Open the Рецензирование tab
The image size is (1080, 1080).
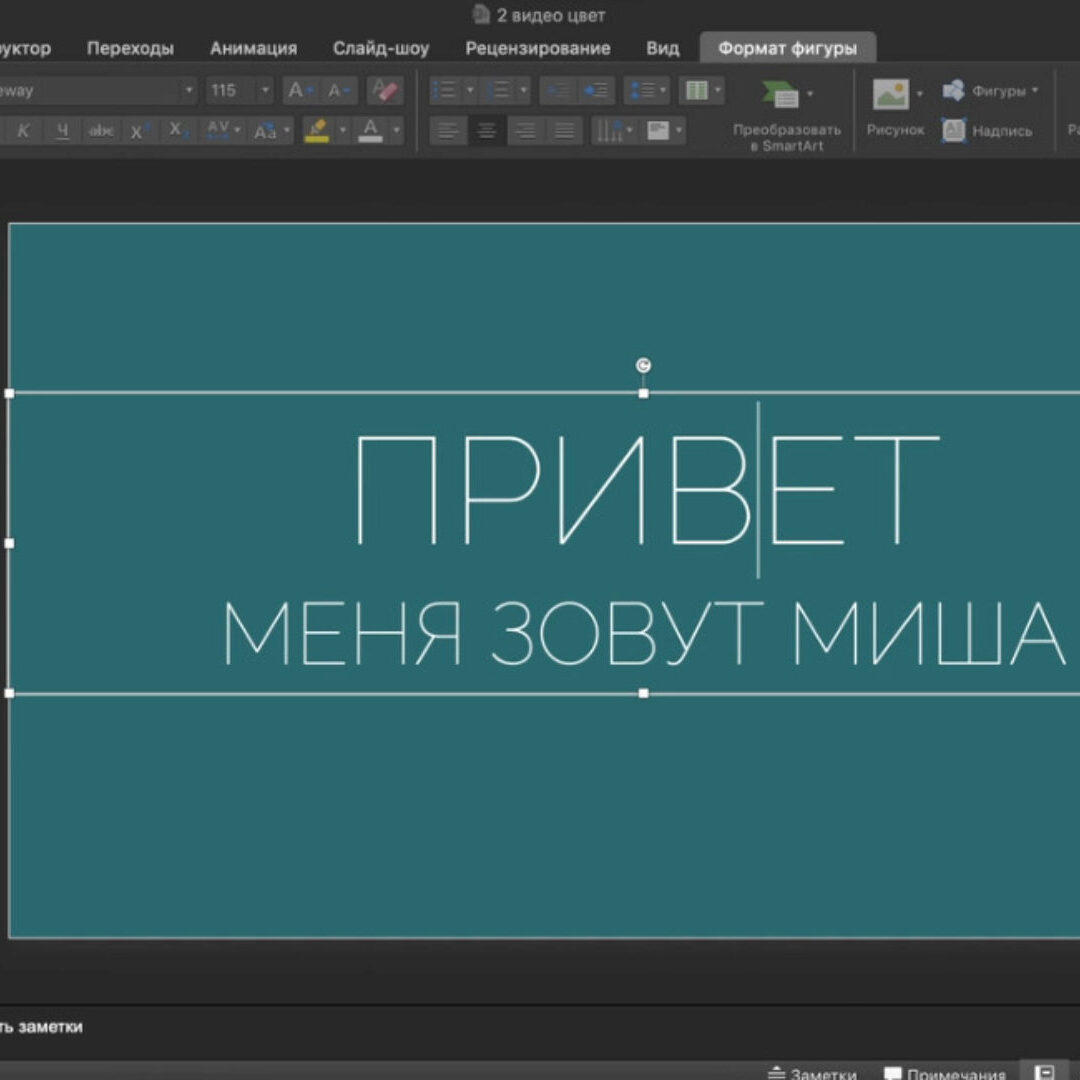coord(537,48)
